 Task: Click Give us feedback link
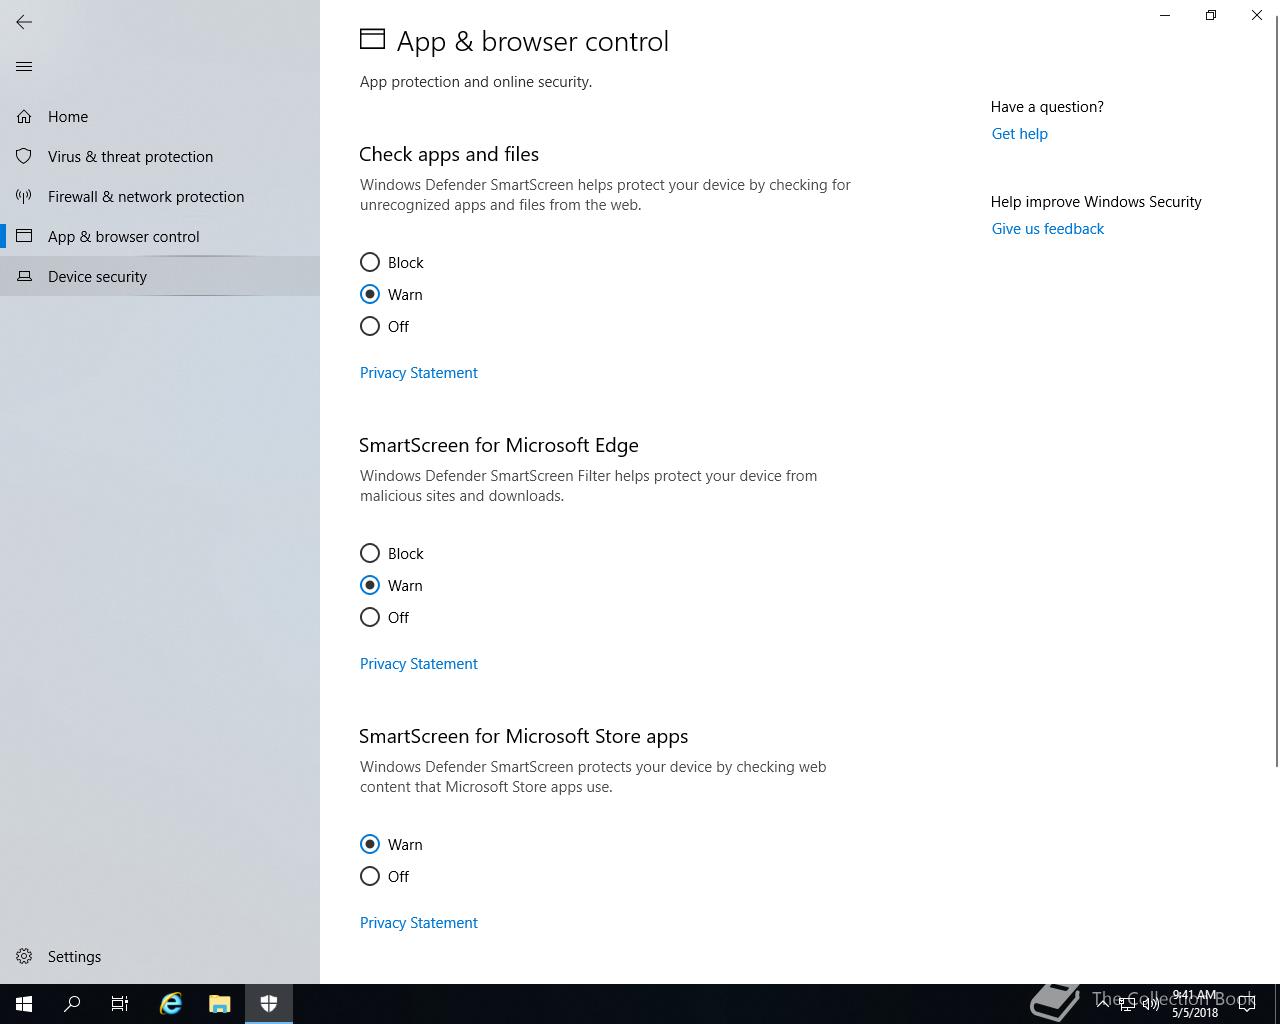point(1047,229)
